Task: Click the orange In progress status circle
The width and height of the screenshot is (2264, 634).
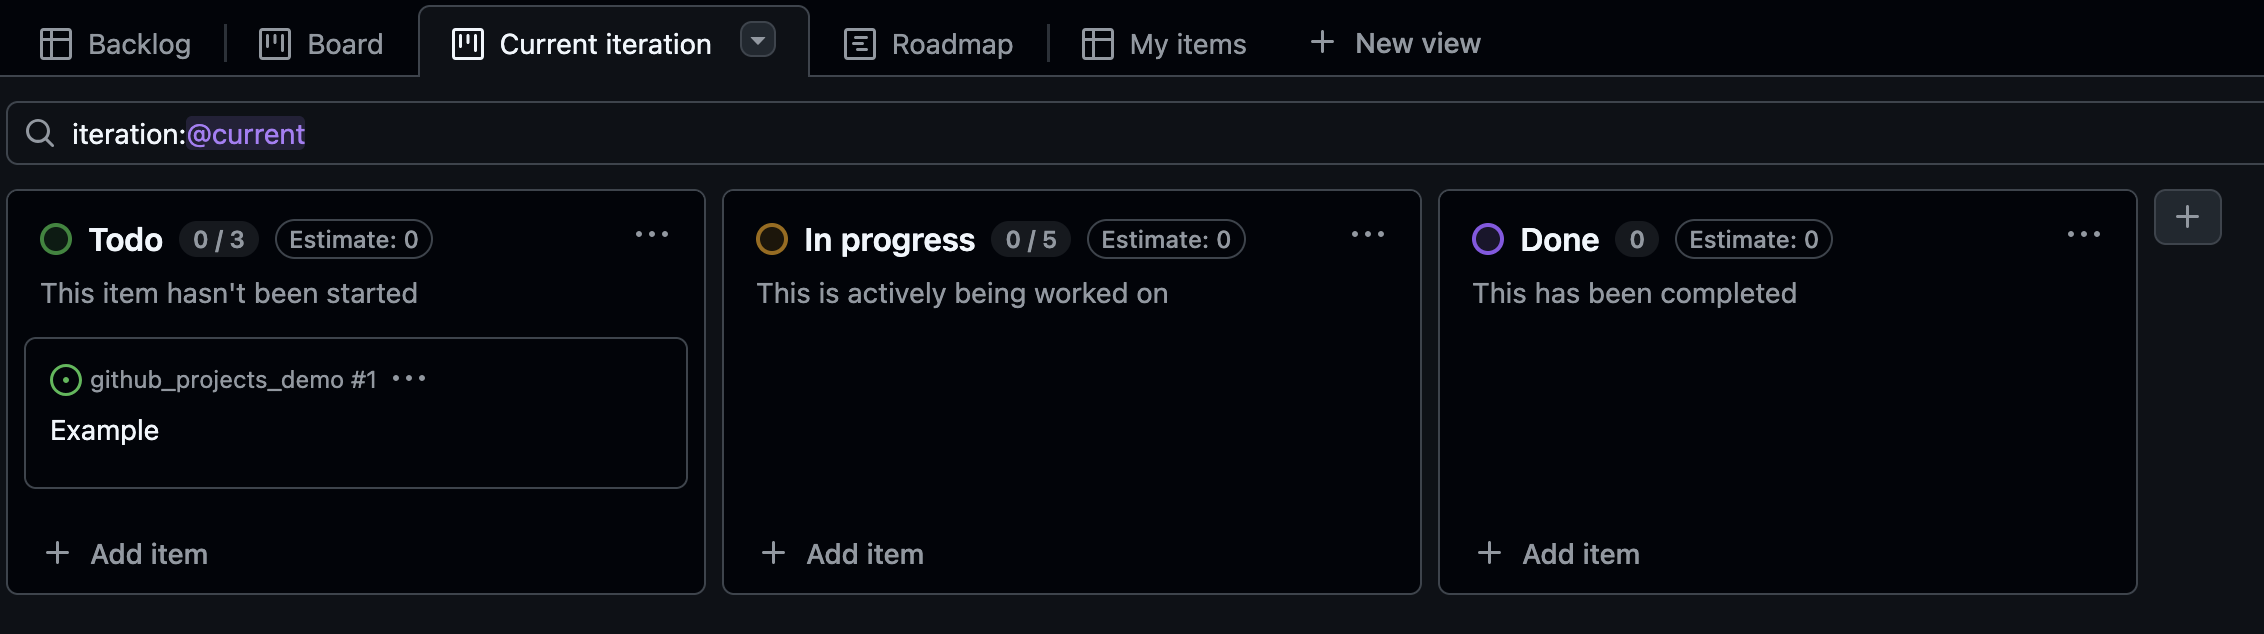Action: pyautogui.click(x=771, y=238)
